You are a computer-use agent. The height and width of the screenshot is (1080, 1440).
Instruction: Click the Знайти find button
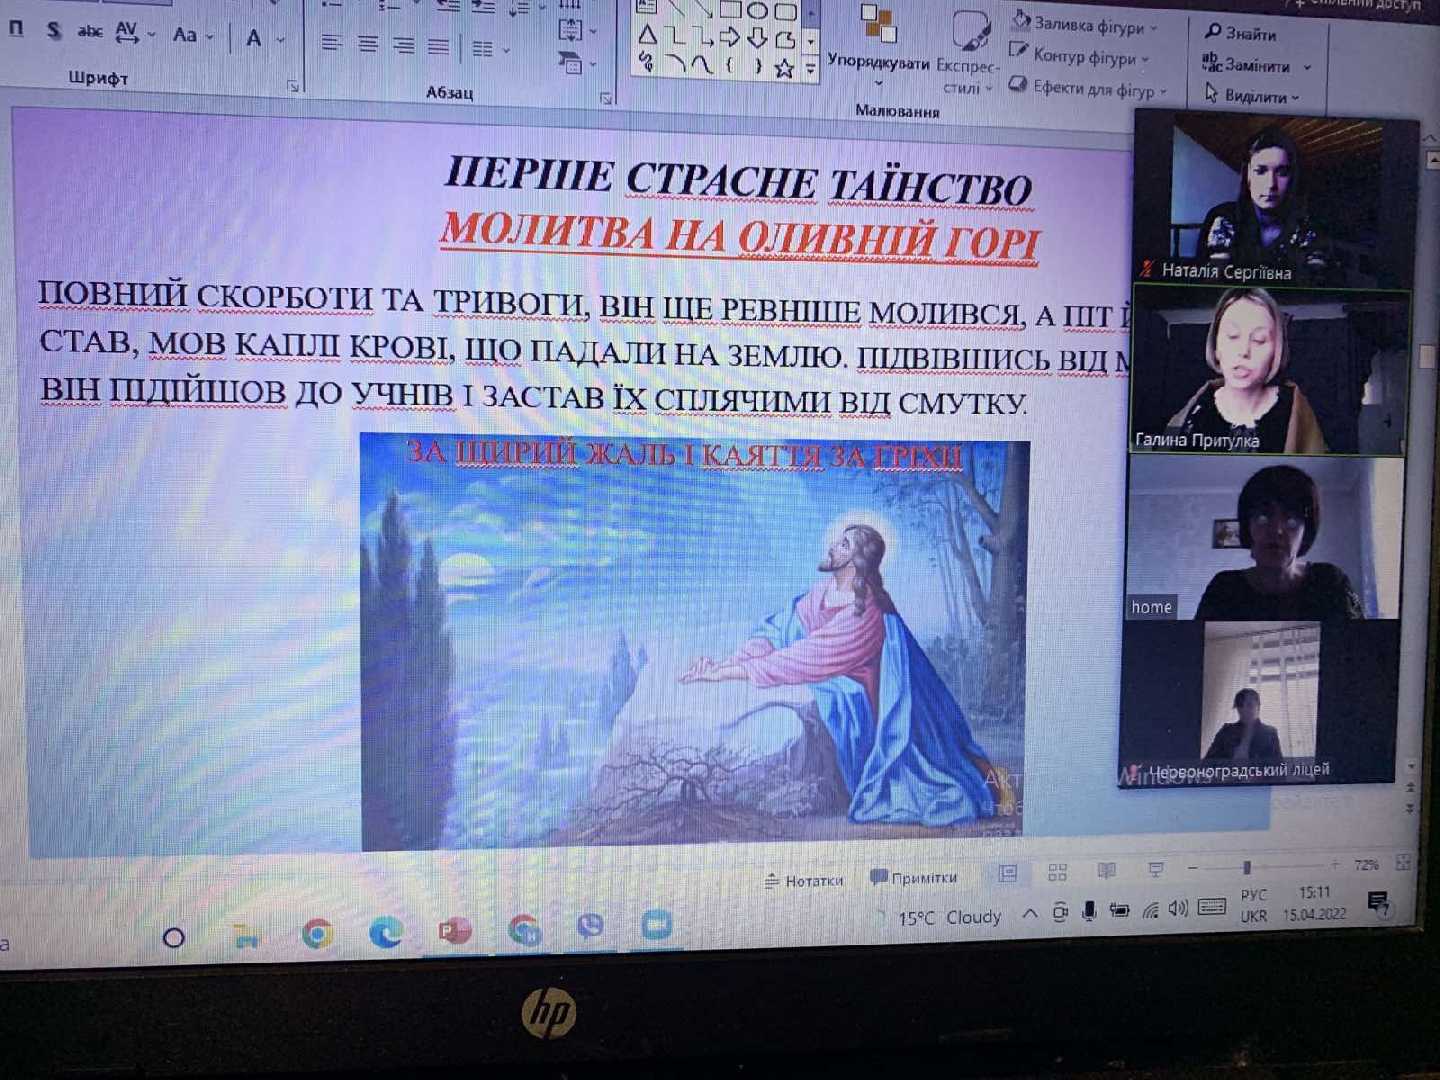point(1241,33)
